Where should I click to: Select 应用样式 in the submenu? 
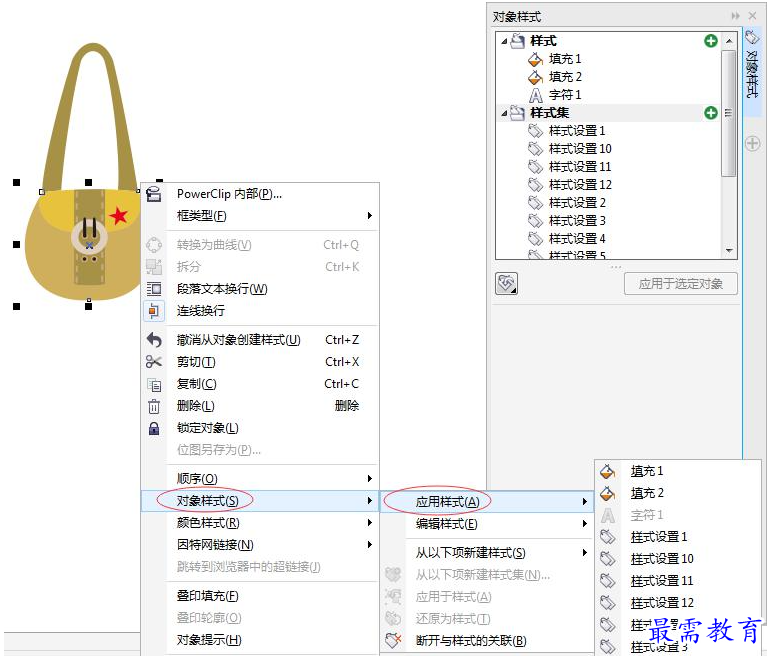[x=487, y=501]
